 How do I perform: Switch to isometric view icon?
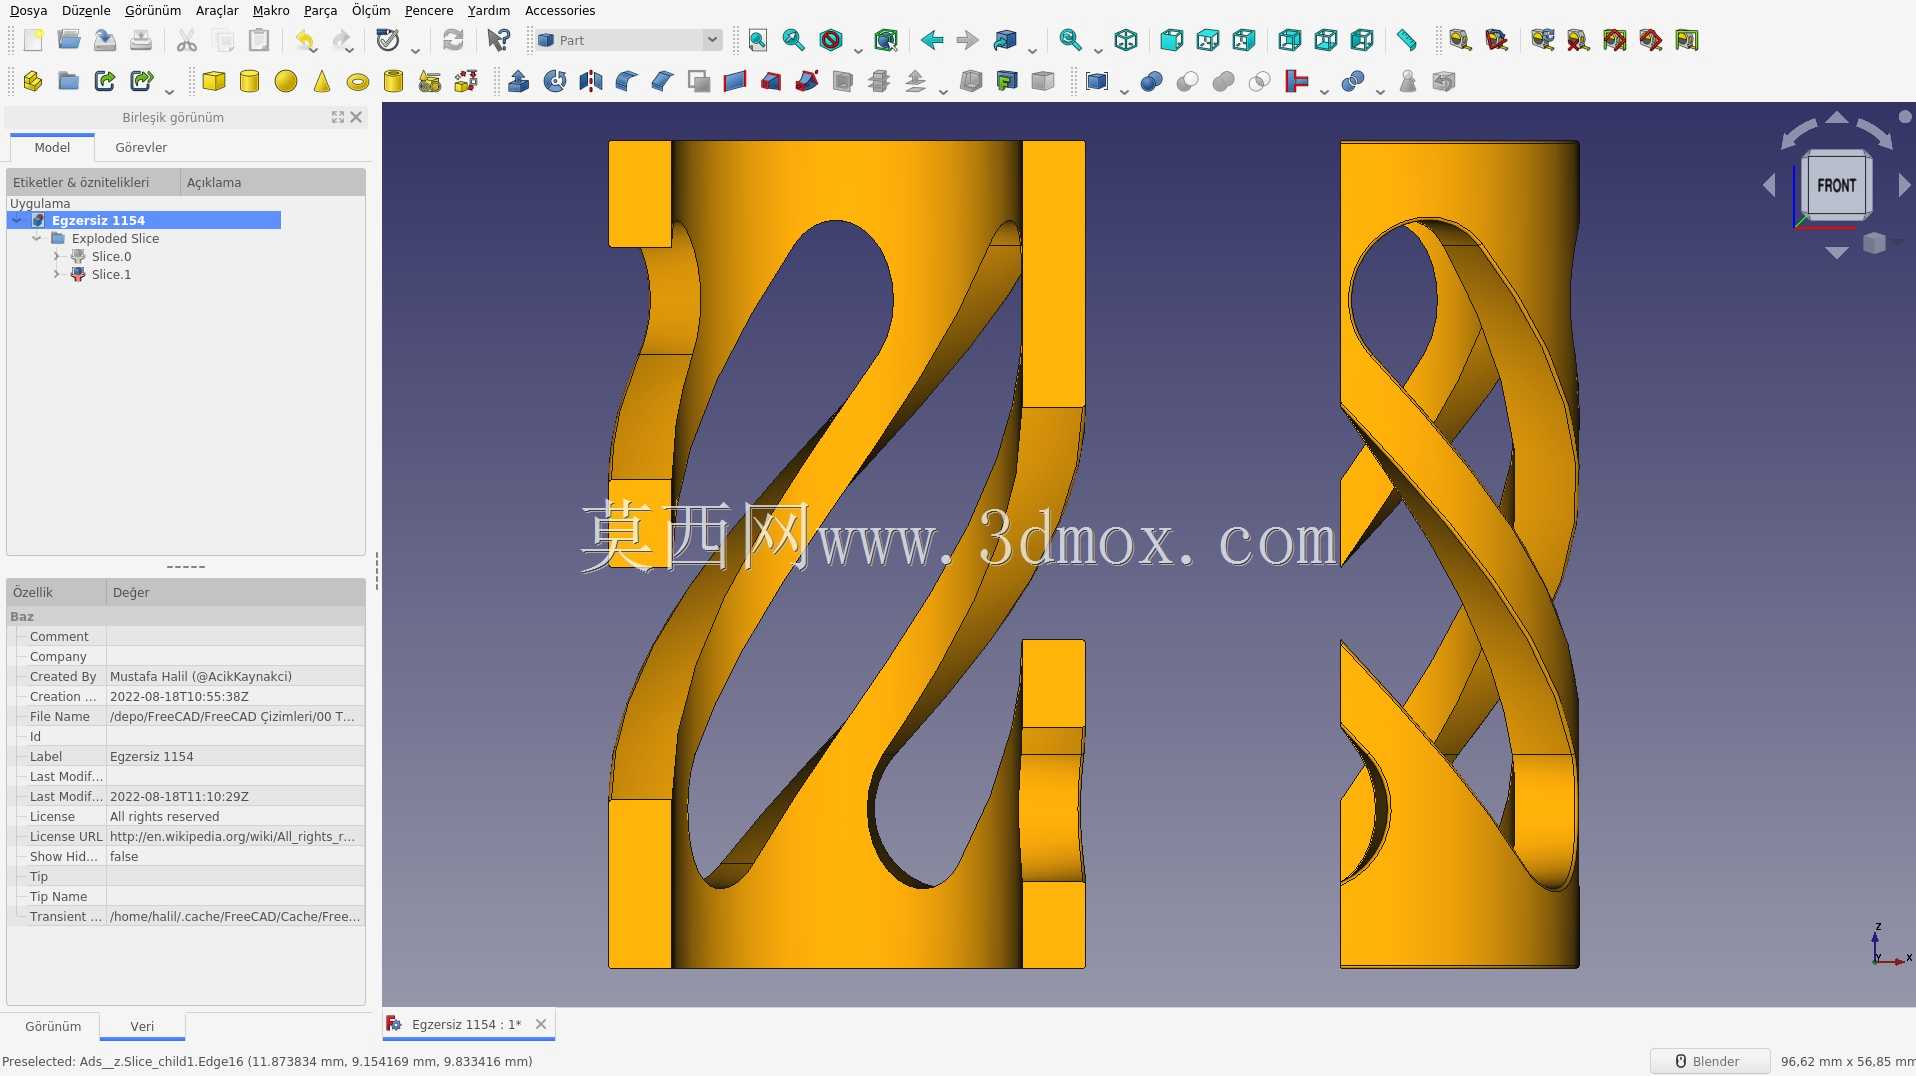1126,40
